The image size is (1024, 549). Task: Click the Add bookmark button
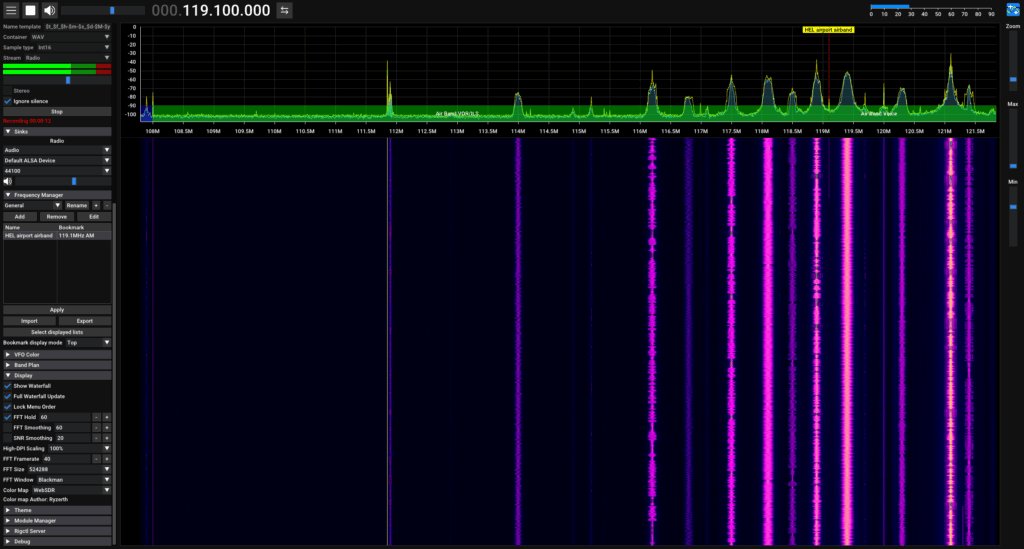click(20, 217)
